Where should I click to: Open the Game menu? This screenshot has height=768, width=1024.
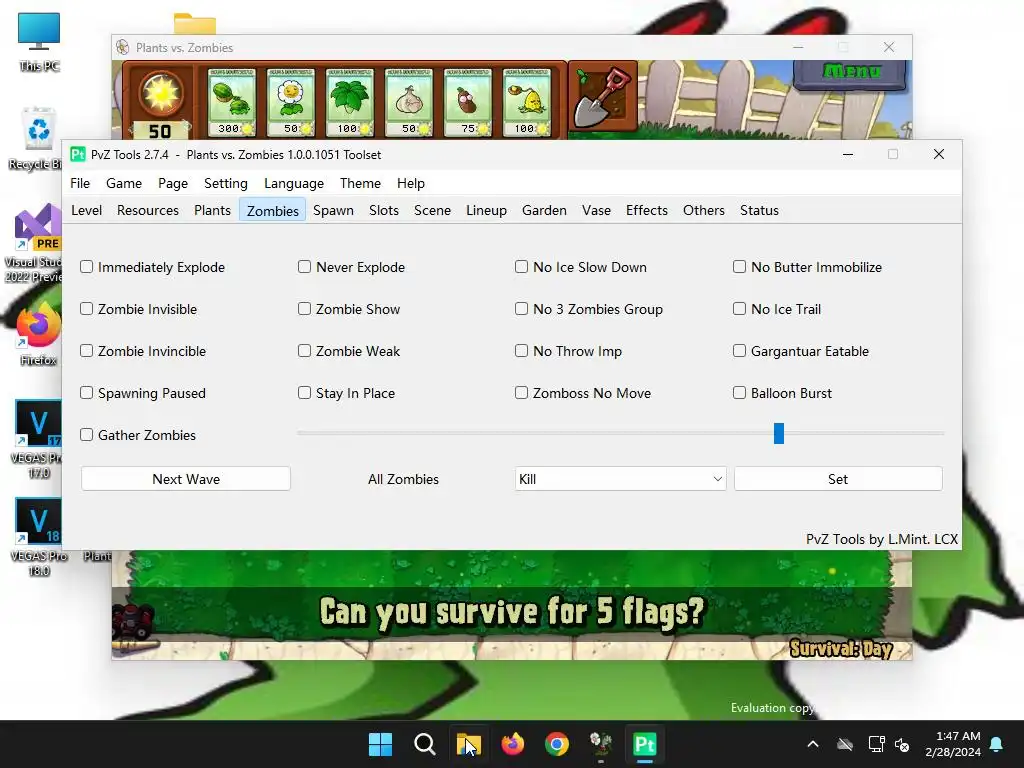point(123,183)
